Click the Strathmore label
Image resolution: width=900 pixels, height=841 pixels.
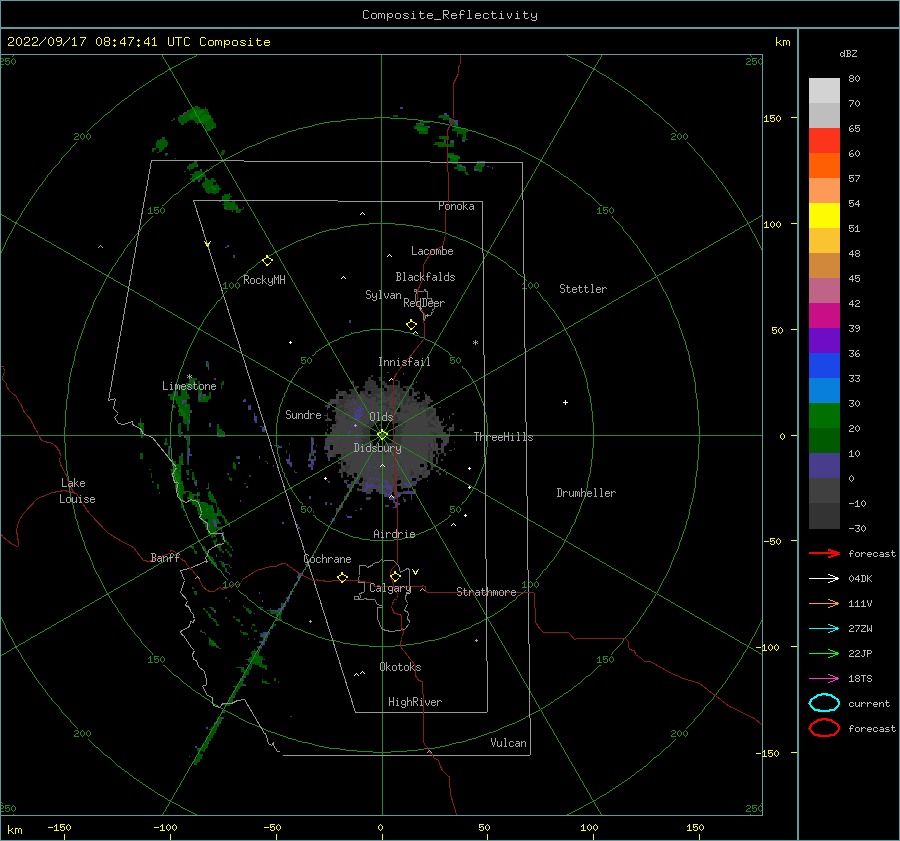pos(486,592)
